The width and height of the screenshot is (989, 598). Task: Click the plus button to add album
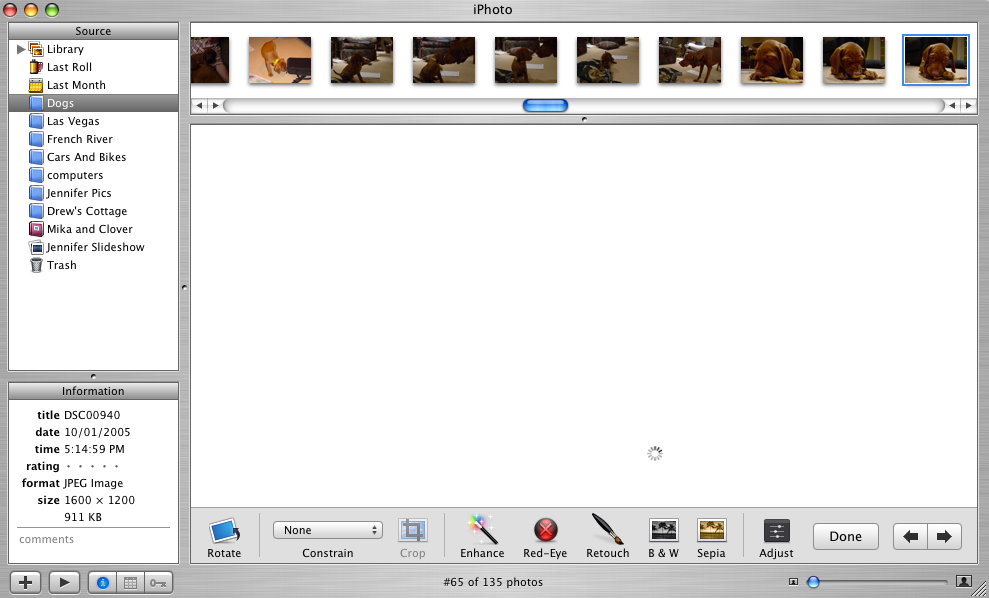pyautogui.click(x=25, y=582)
